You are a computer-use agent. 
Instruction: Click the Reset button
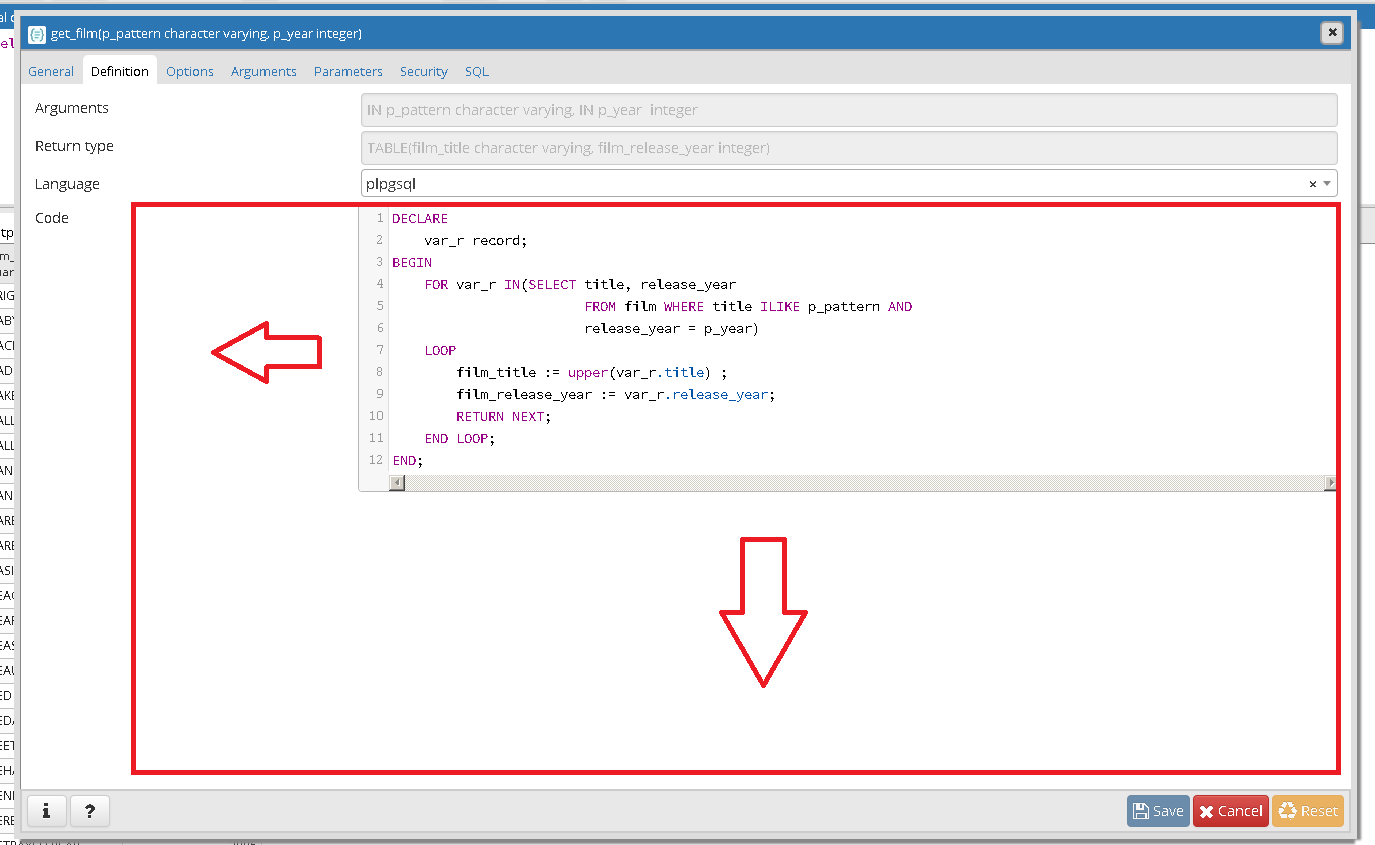[x=1308, y=811]
